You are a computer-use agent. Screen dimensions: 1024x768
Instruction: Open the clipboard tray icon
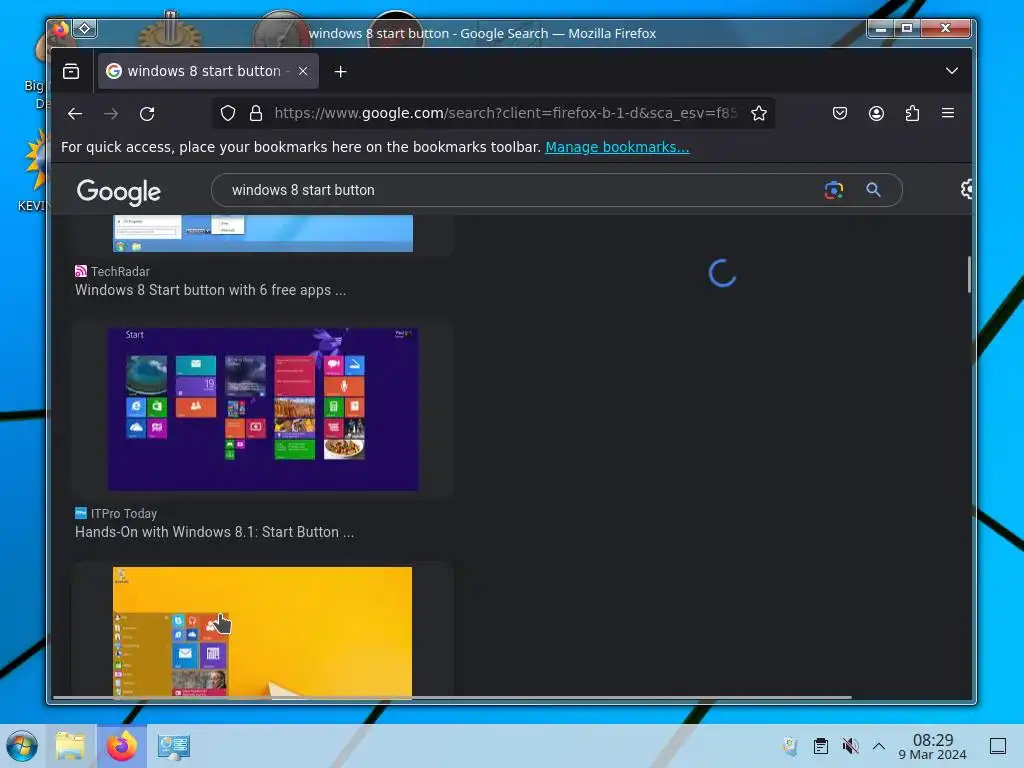820,746
